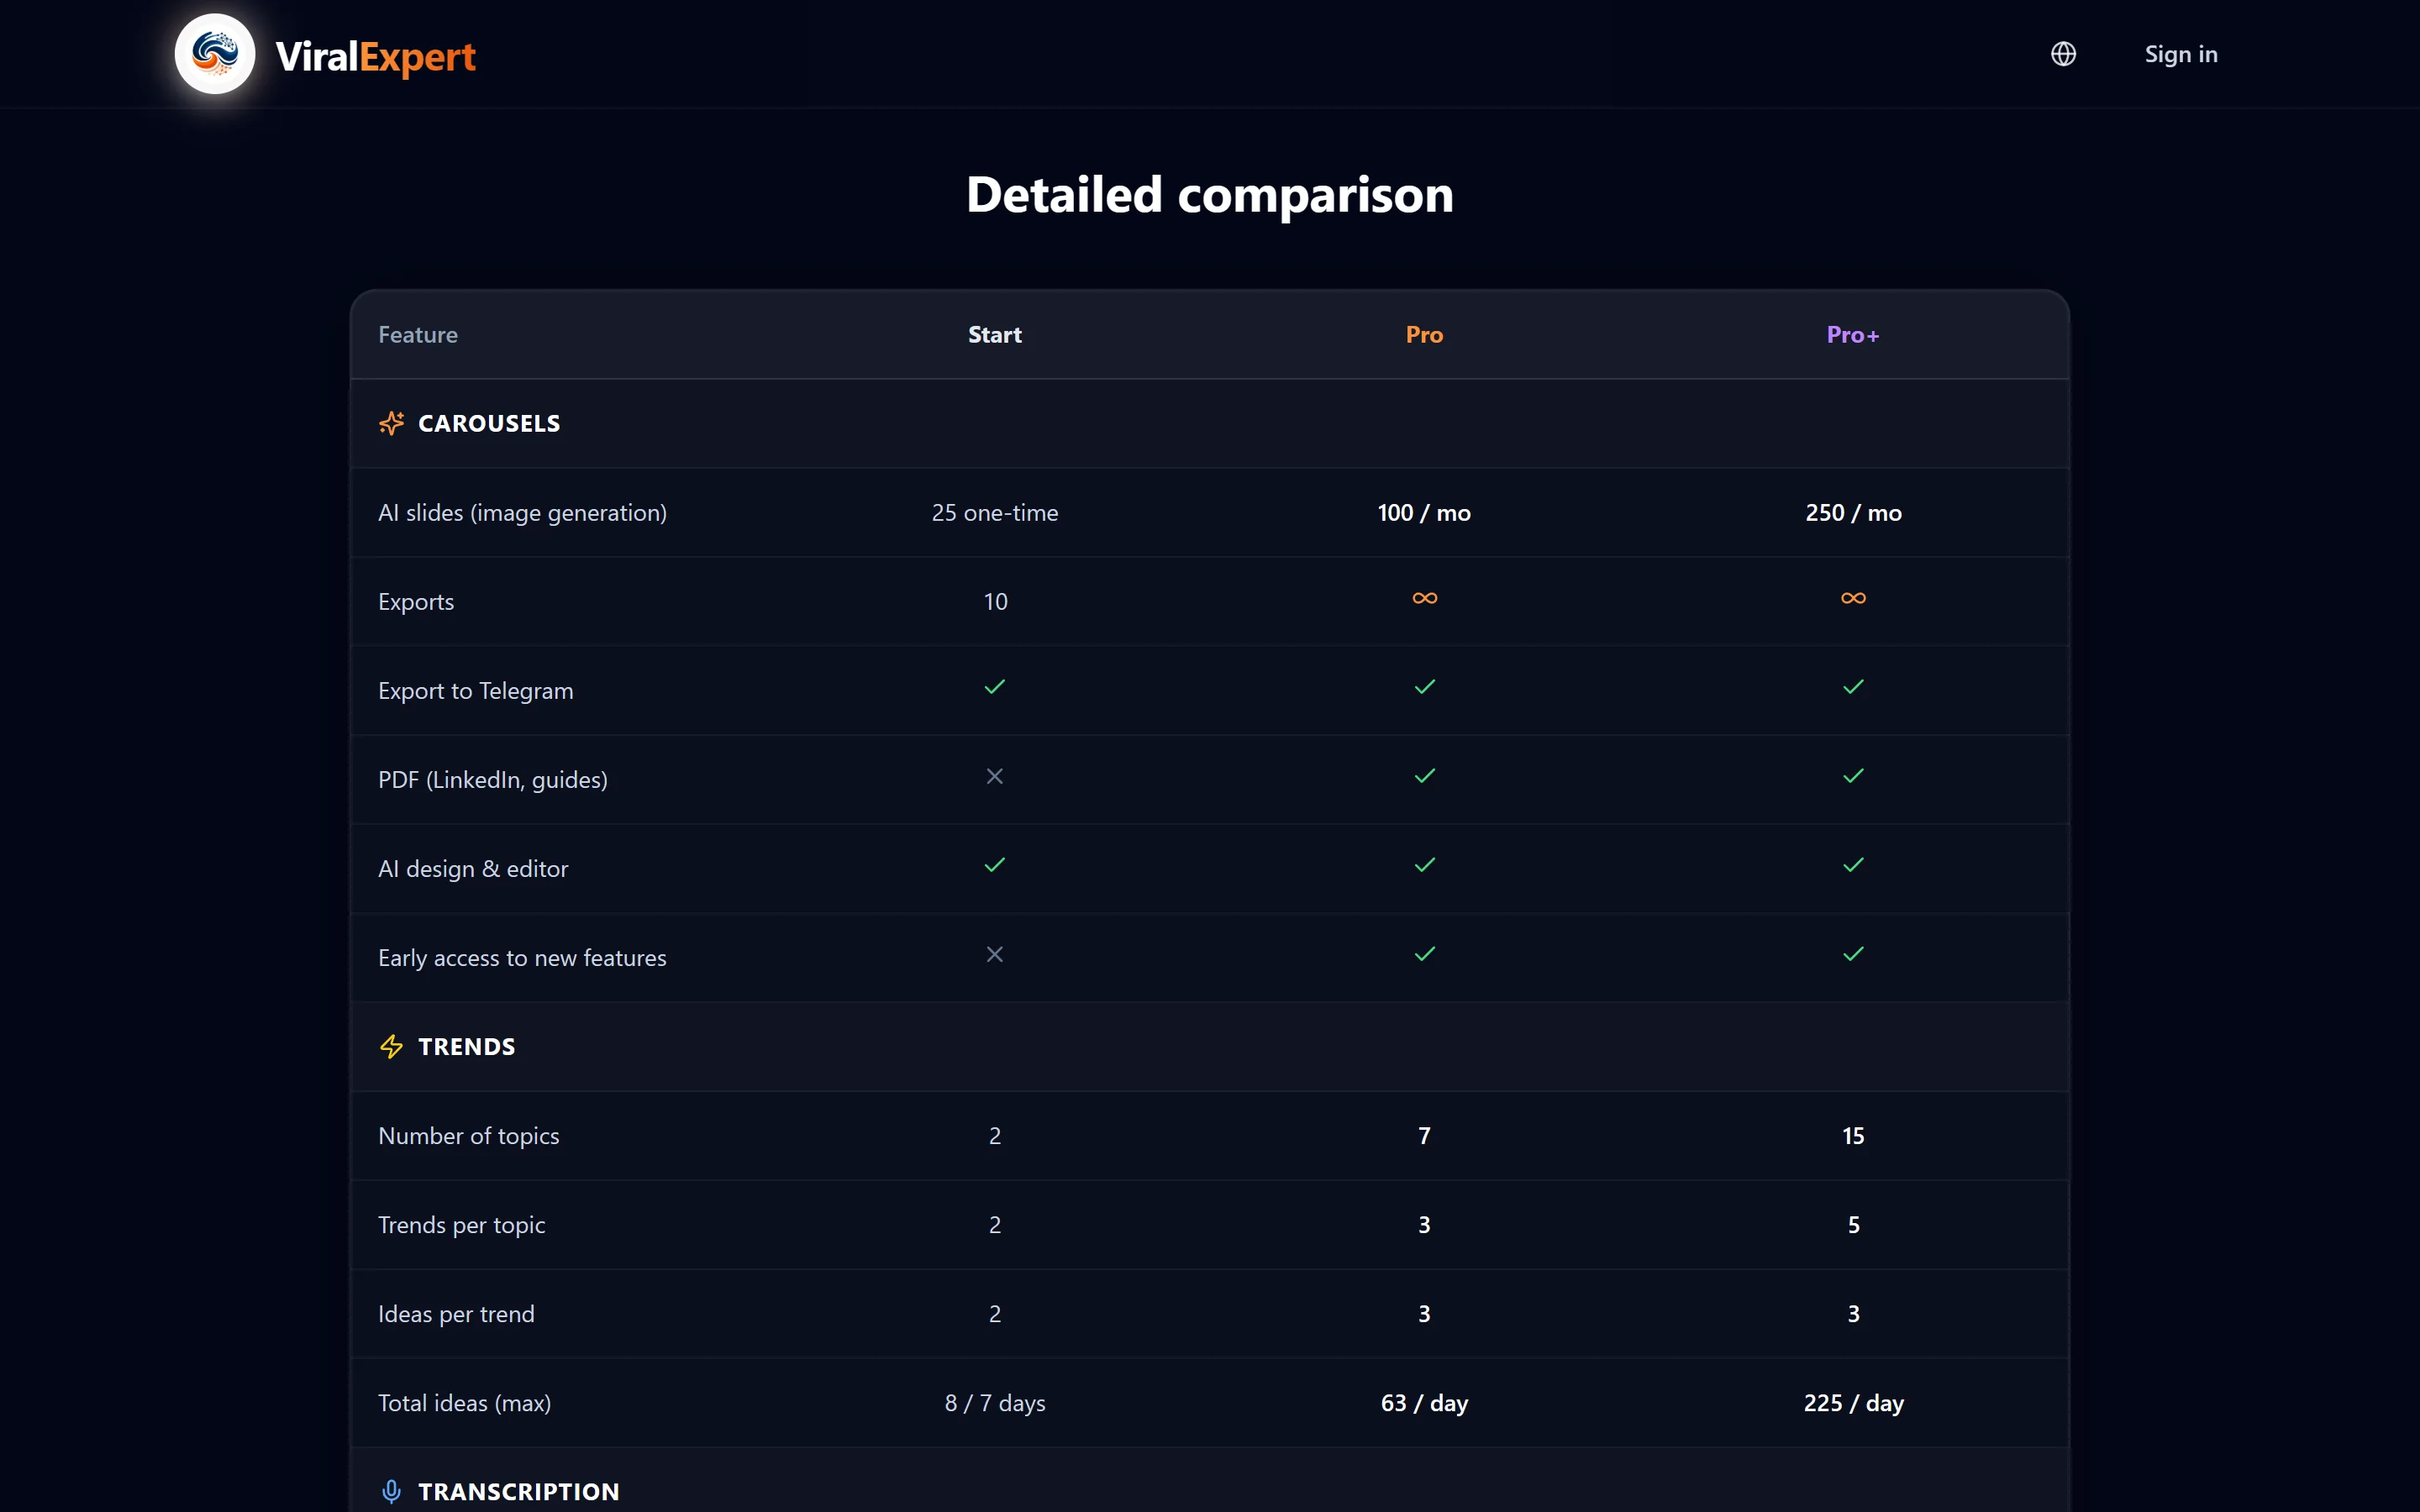
Task: Click the Trends per topic label
Action: [462, 1225]
